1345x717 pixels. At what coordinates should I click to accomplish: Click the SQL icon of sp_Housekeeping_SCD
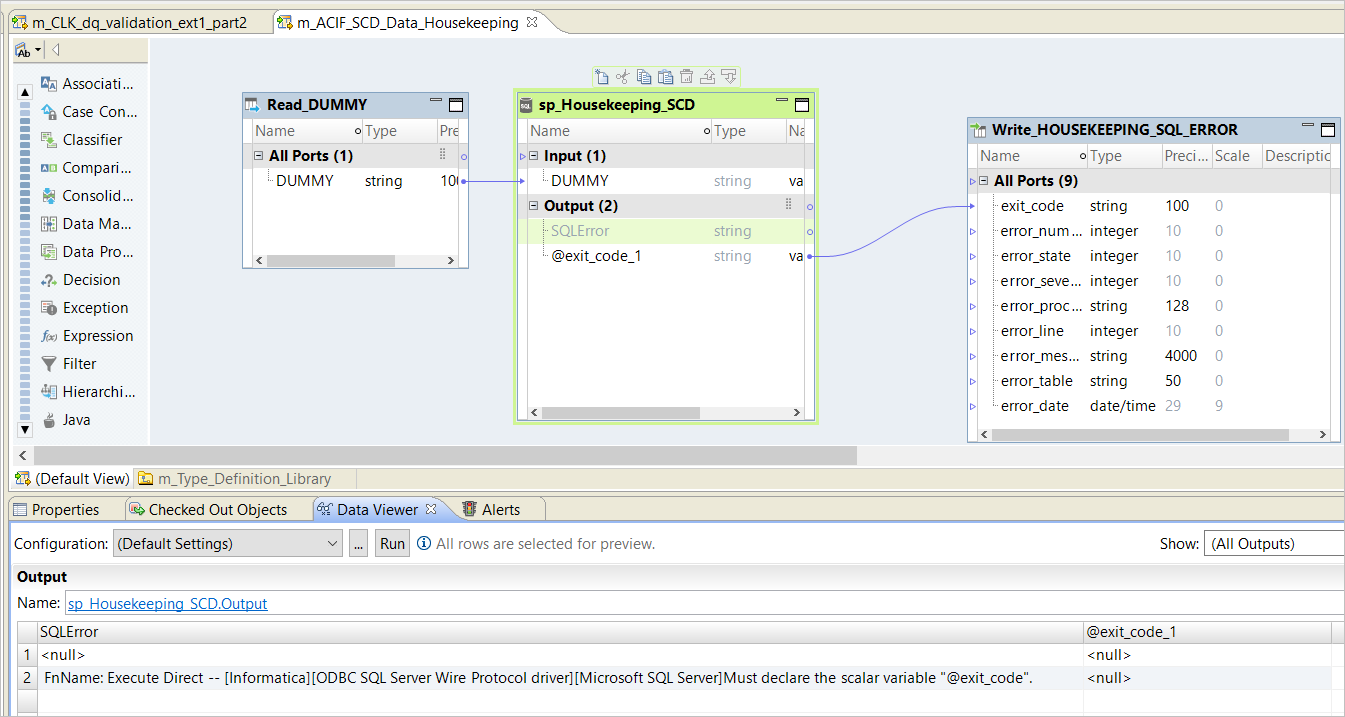tap(526, 105)
